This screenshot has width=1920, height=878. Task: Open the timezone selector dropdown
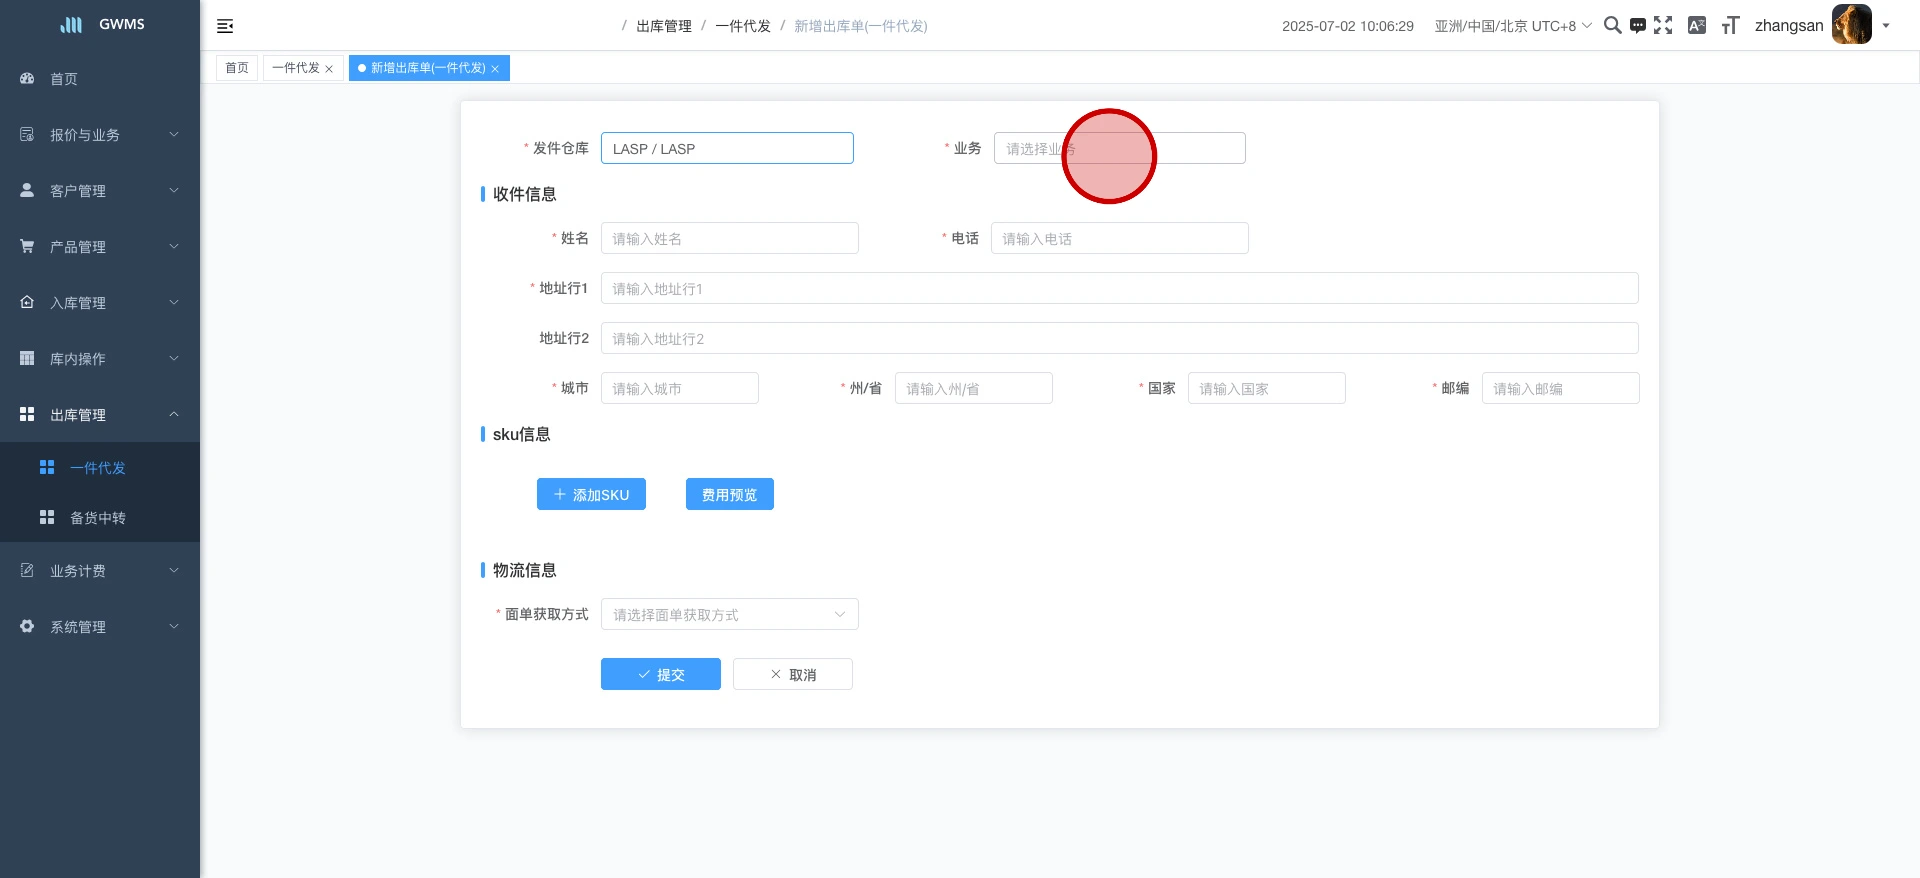[1512, 26]
